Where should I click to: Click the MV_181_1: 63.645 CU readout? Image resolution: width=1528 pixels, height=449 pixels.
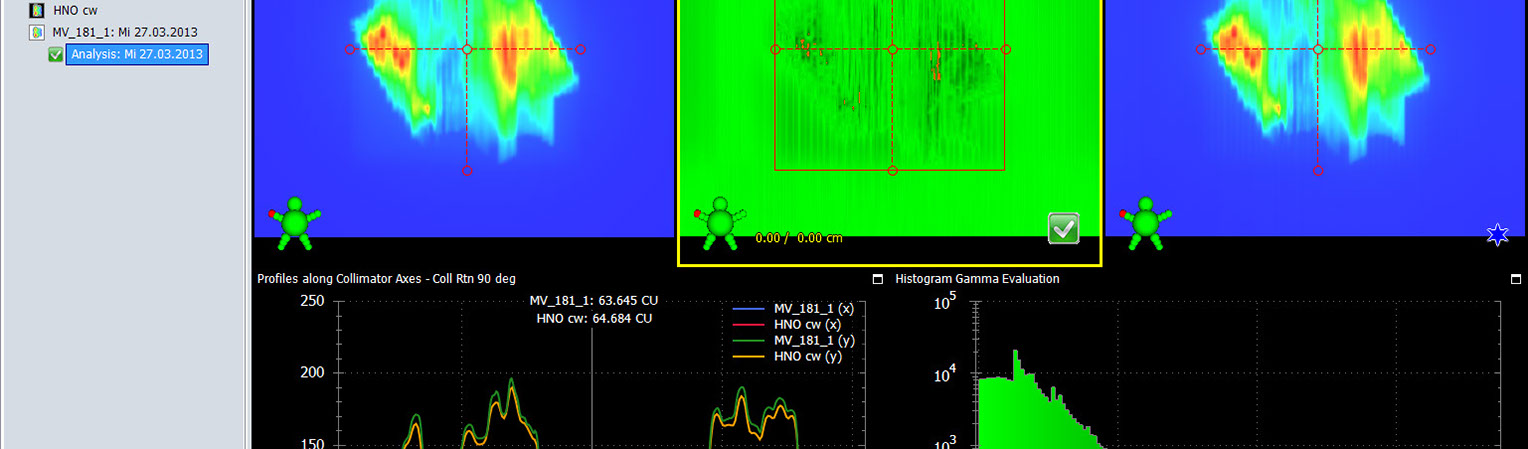[x=593, y=301]
